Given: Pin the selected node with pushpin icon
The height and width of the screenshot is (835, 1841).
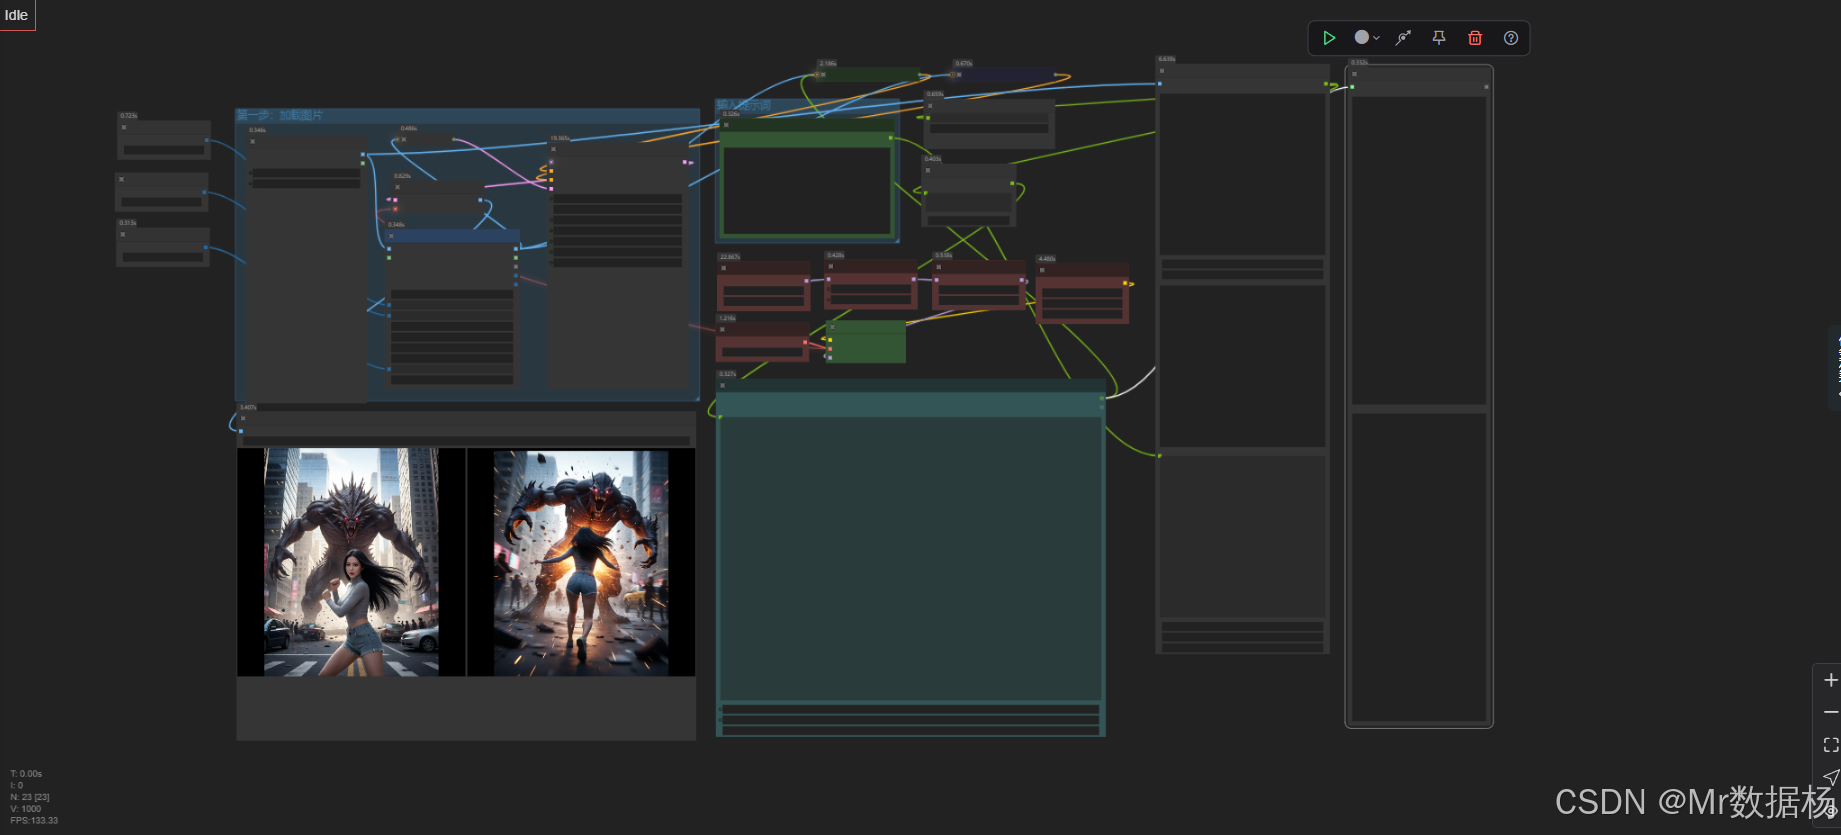Looking at the screenshot, I should 1439,38.
